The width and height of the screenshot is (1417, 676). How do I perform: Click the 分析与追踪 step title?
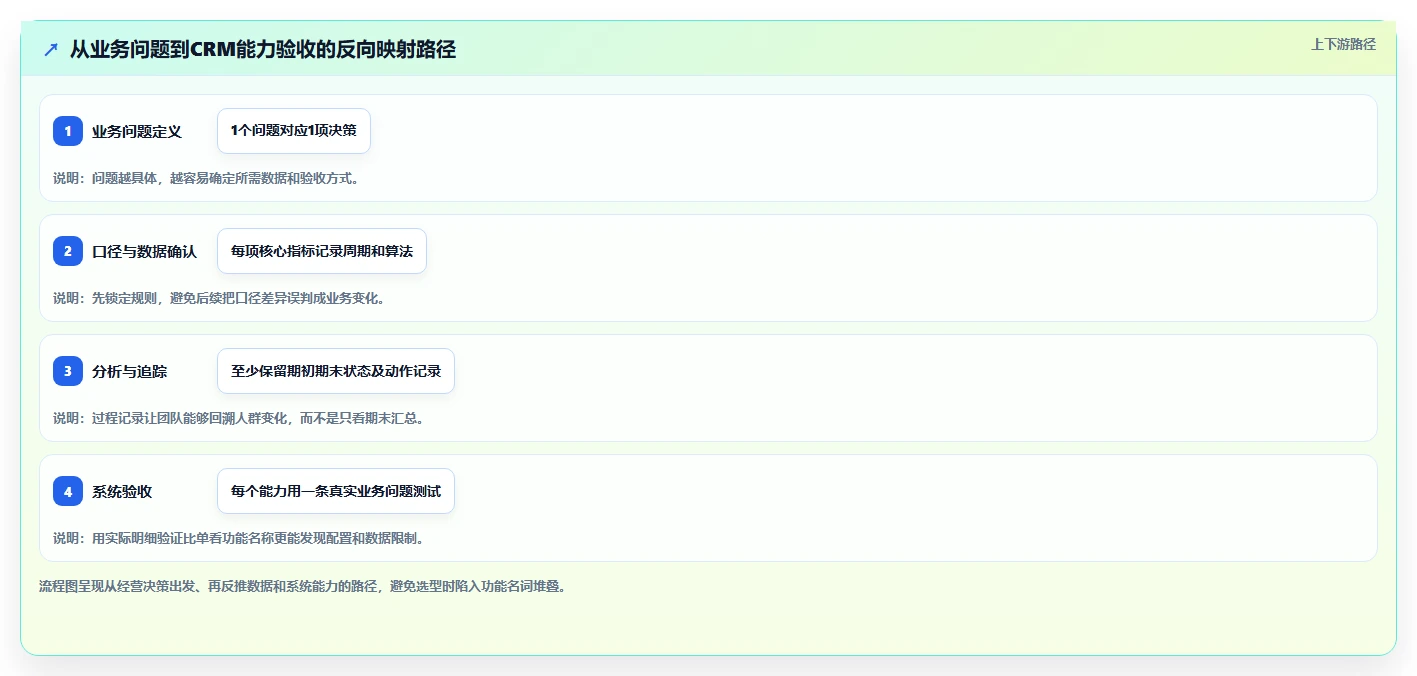[x=130, y=371]
